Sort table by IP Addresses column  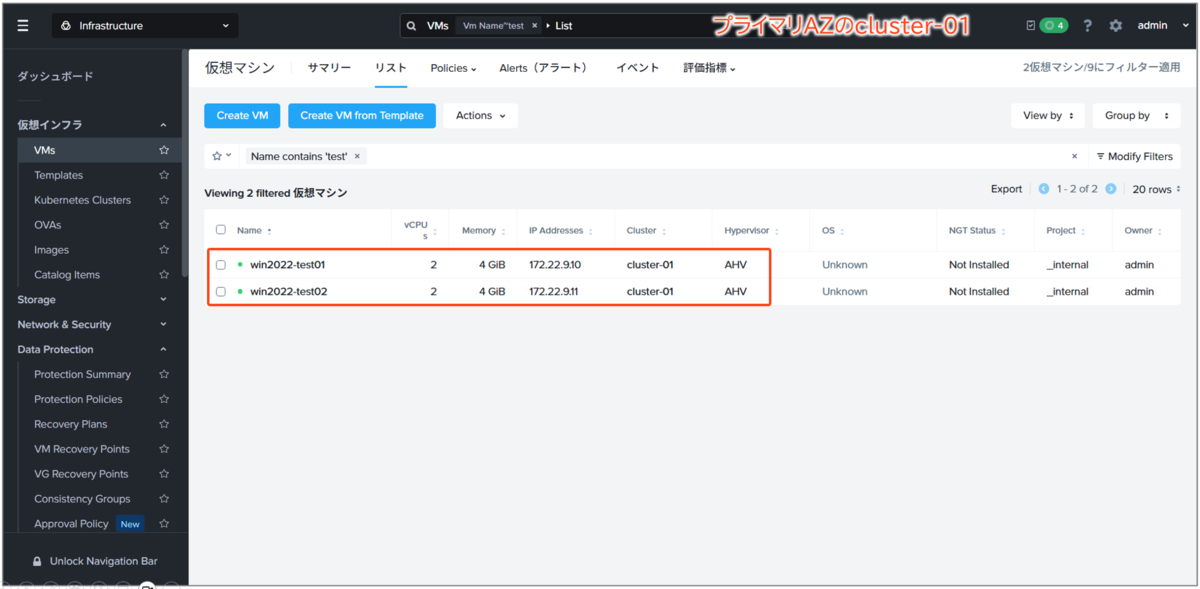click(x=561, y=230)
